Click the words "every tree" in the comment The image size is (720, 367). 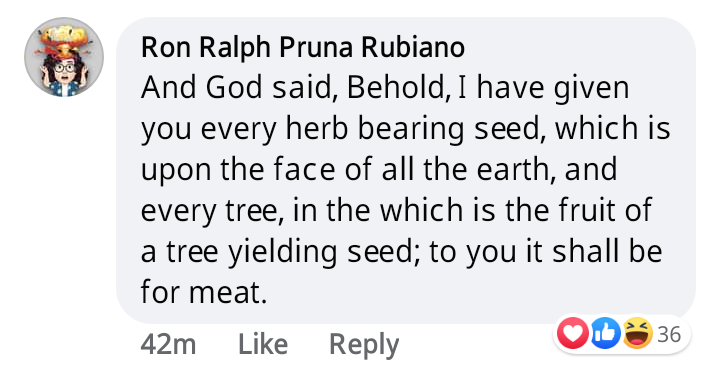210,211
